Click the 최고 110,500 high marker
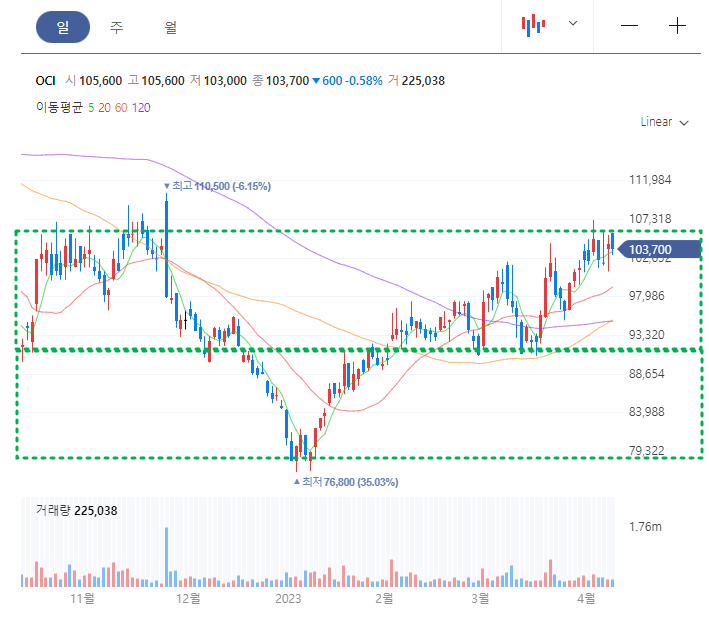 217,186
